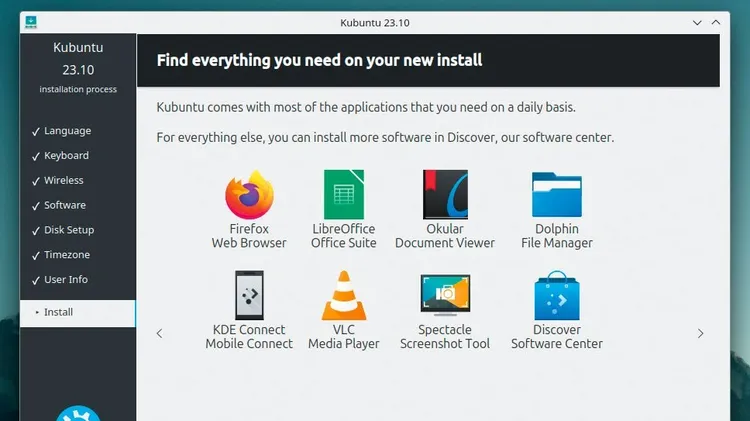Click the sentence mentioning Discover software center
The width and height of the screenshot is (750, 421).
(x=385, y=138)
